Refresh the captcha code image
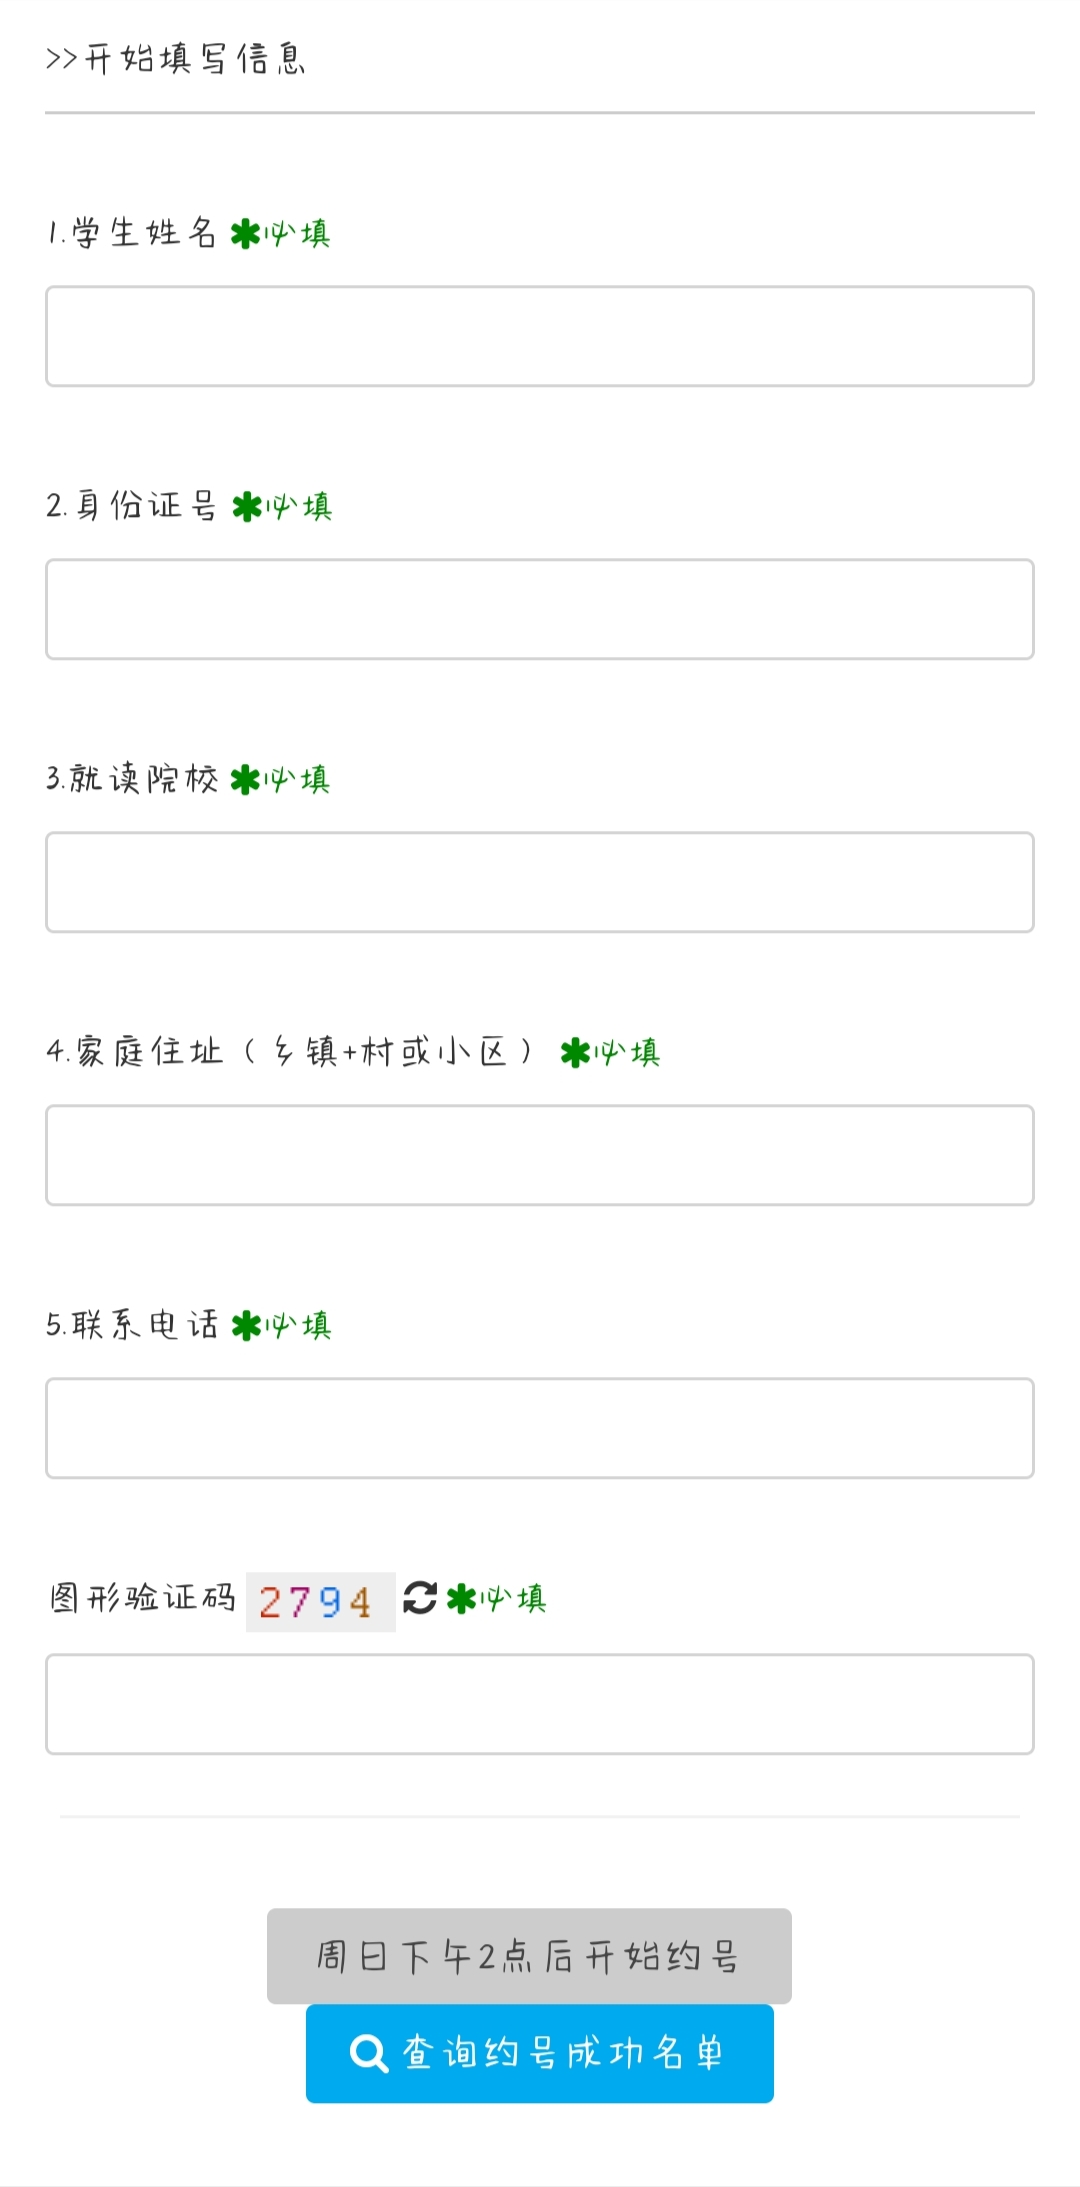Viewport: 1080px width, 2187px height. pyautogui.click(x=421, y=1598)
